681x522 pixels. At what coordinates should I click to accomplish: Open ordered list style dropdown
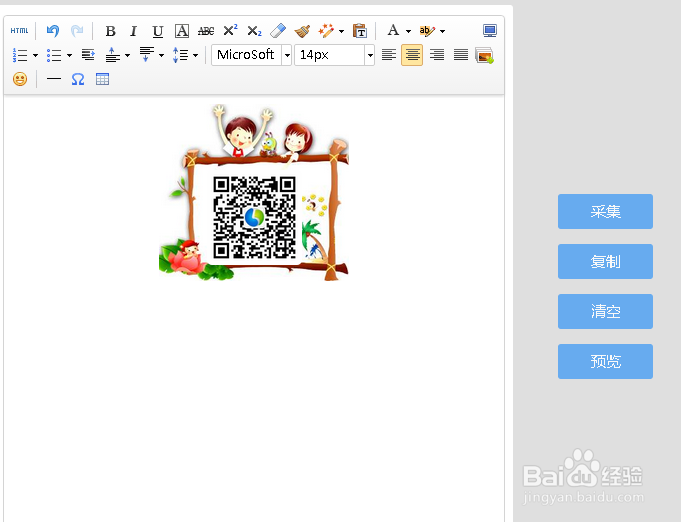[x=35, y=55]
